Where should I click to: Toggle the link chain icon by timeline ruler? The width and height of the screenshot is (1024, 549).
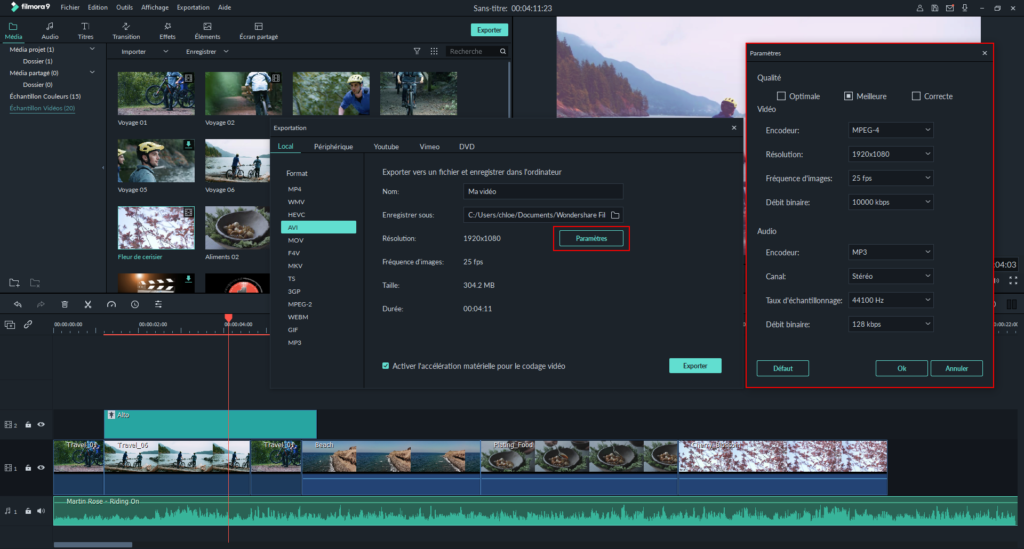click(x=28, y=324)
